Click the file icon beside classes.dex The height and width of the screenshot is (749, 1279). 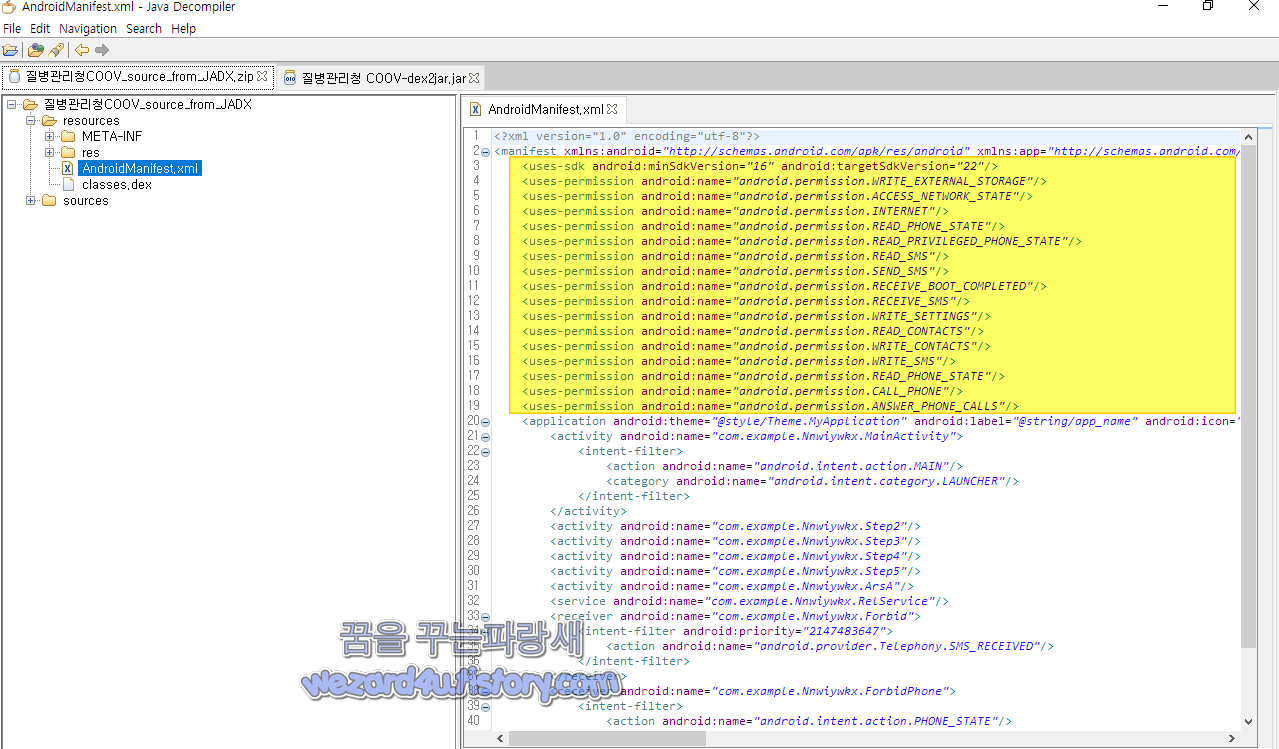click(68, 185)
